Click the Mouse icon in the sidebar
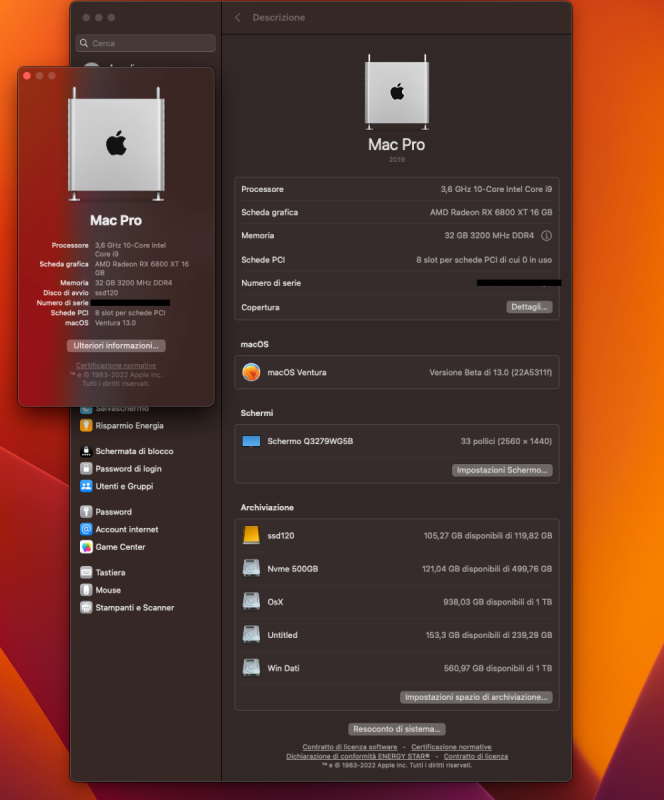This screenshot has width=664, height=800. pyautogui.click(x=86, y=590)
